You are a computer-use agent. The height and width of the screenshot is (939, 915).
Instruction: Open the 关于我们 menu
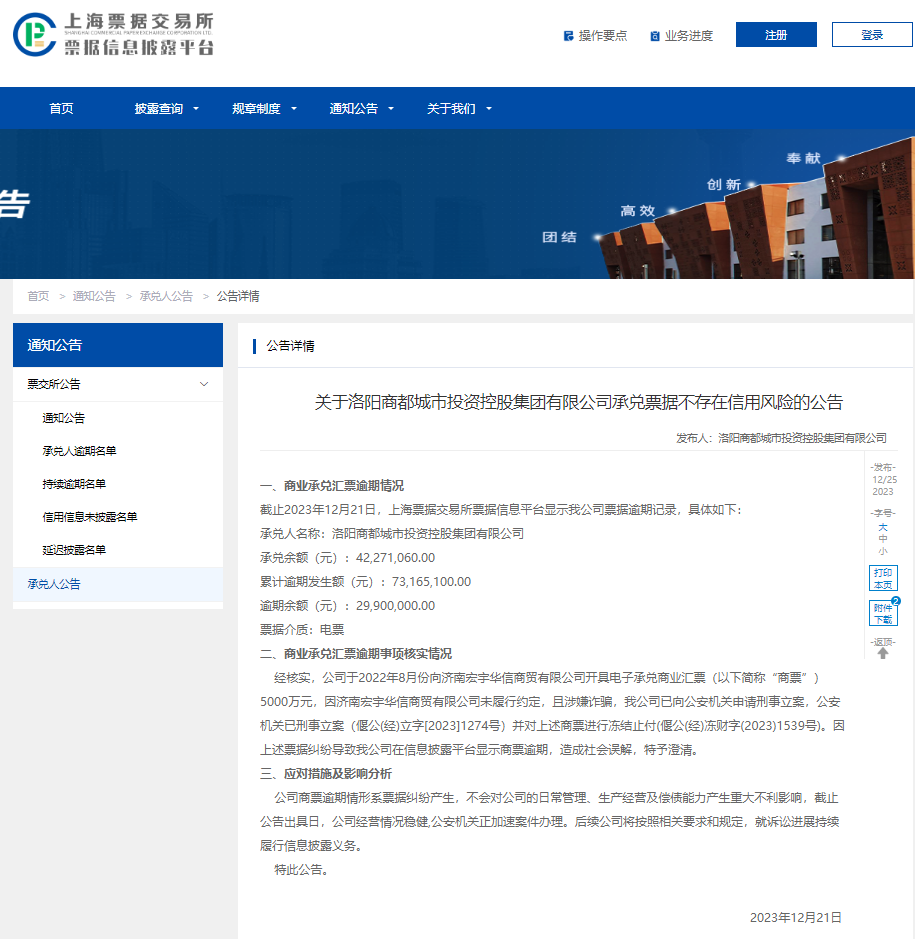click(451, 108)
